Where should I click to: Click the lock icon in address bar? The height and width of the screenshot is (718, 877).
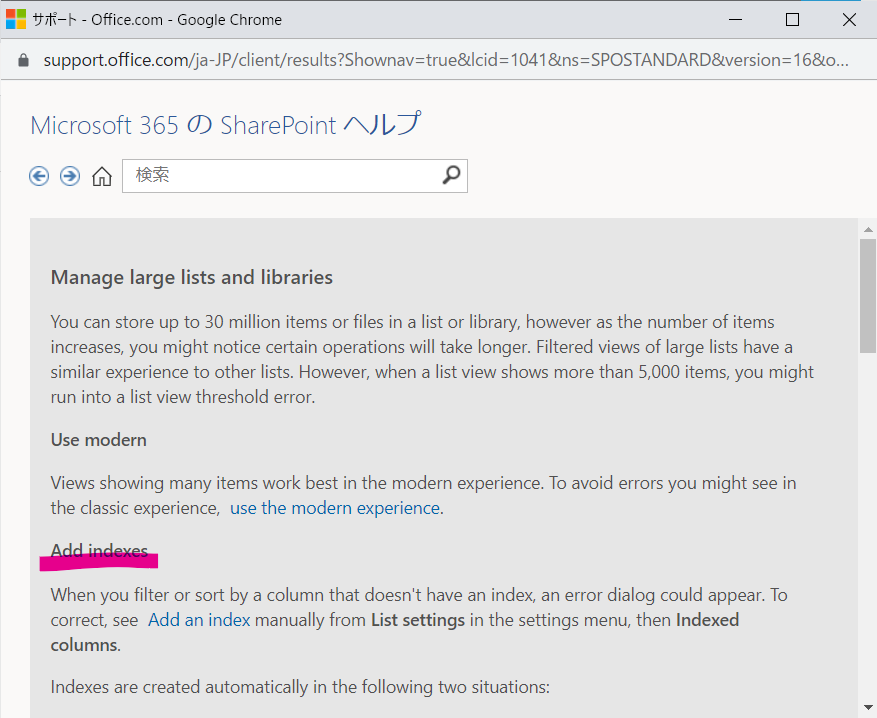(24, 60)
